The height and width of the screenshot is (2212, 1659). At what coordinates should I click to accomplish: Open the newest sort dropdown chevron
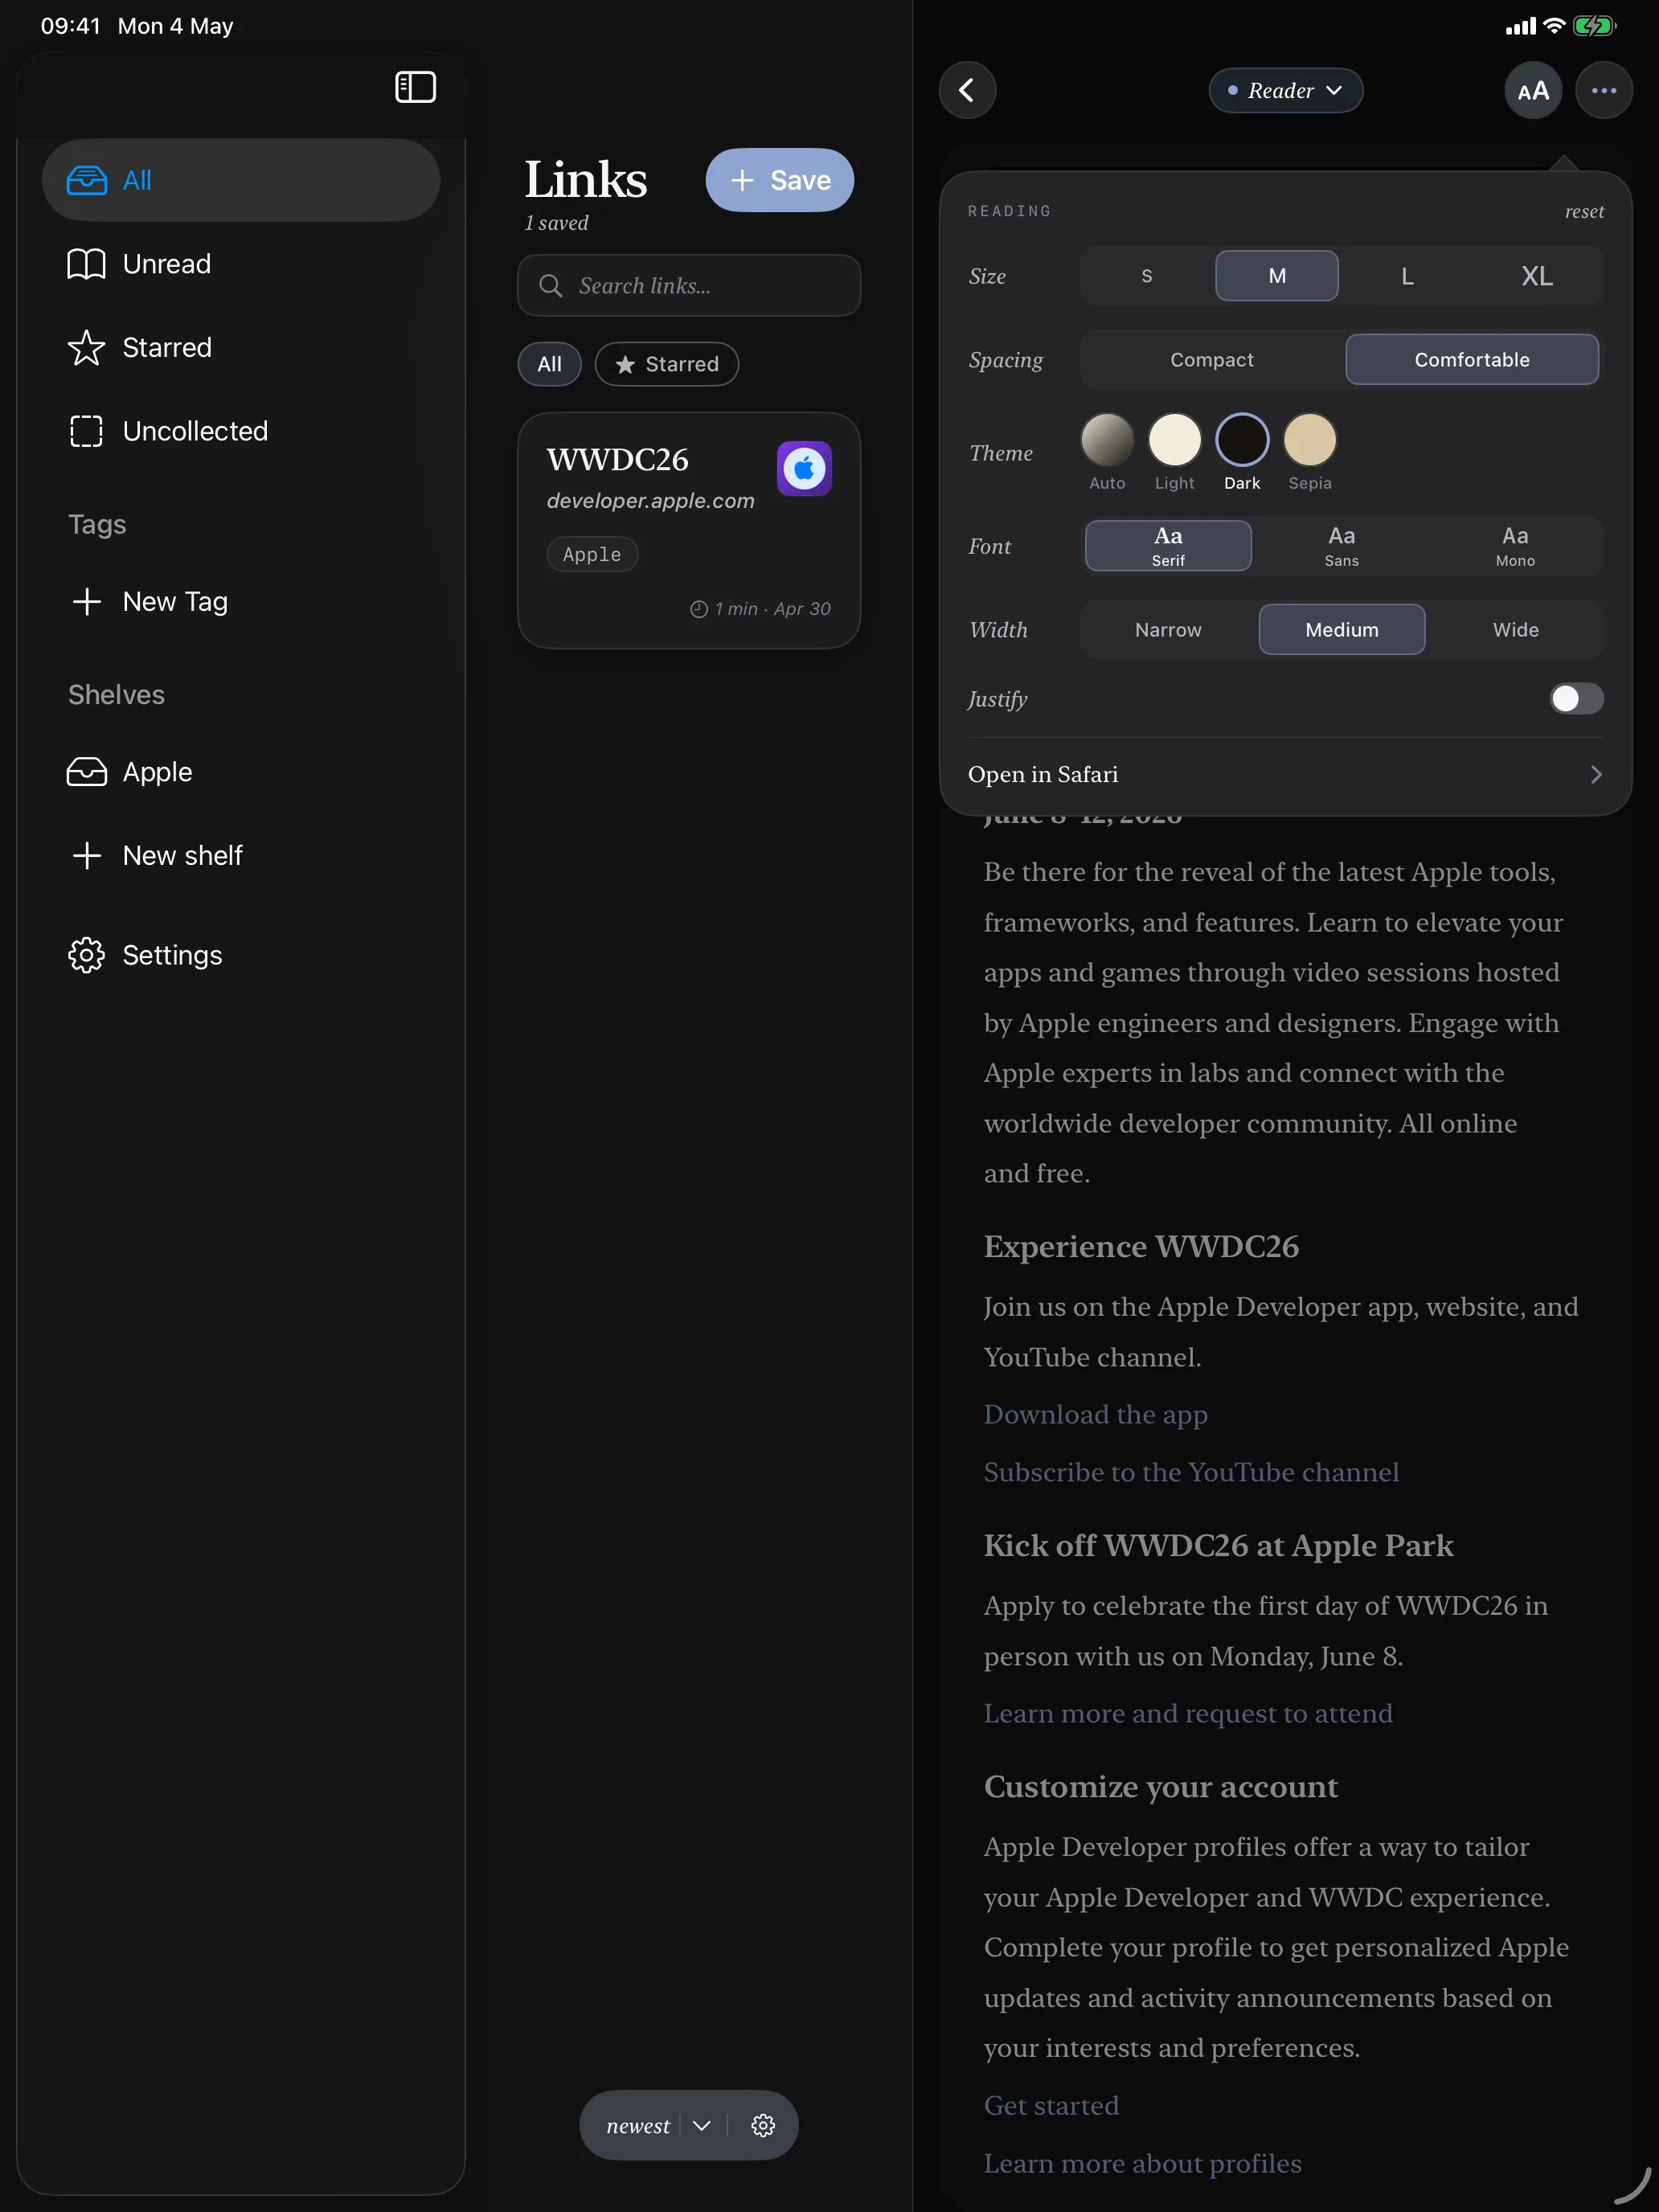click(x=702, y=2125)
